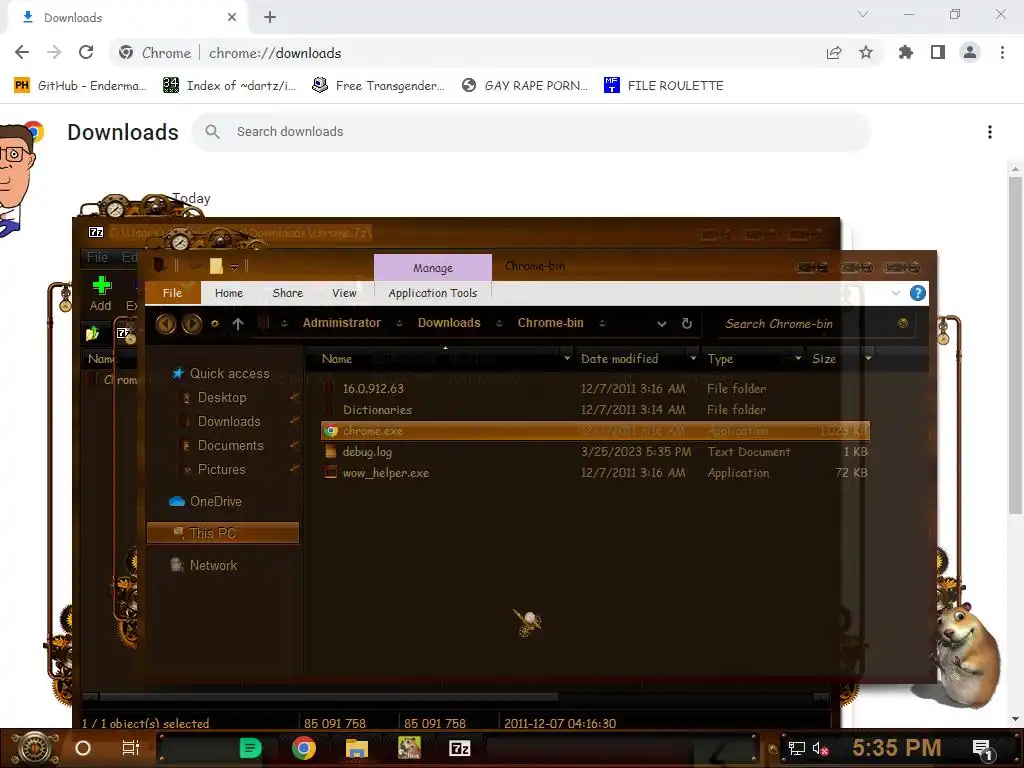Switch to the Home ribbon tab

[x=229, y=293]
